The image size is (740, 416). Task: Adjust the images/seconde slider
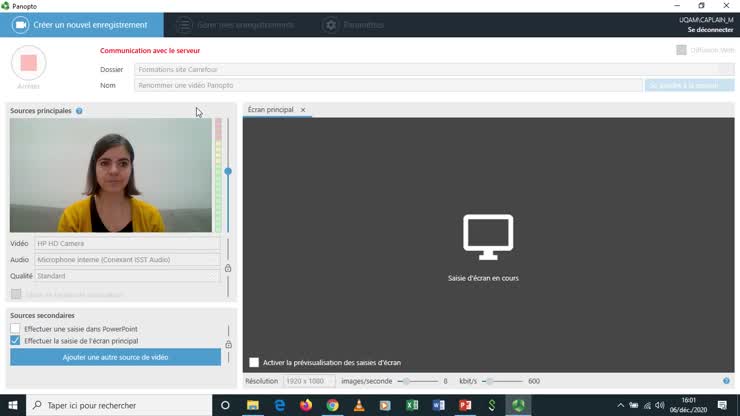406,381
